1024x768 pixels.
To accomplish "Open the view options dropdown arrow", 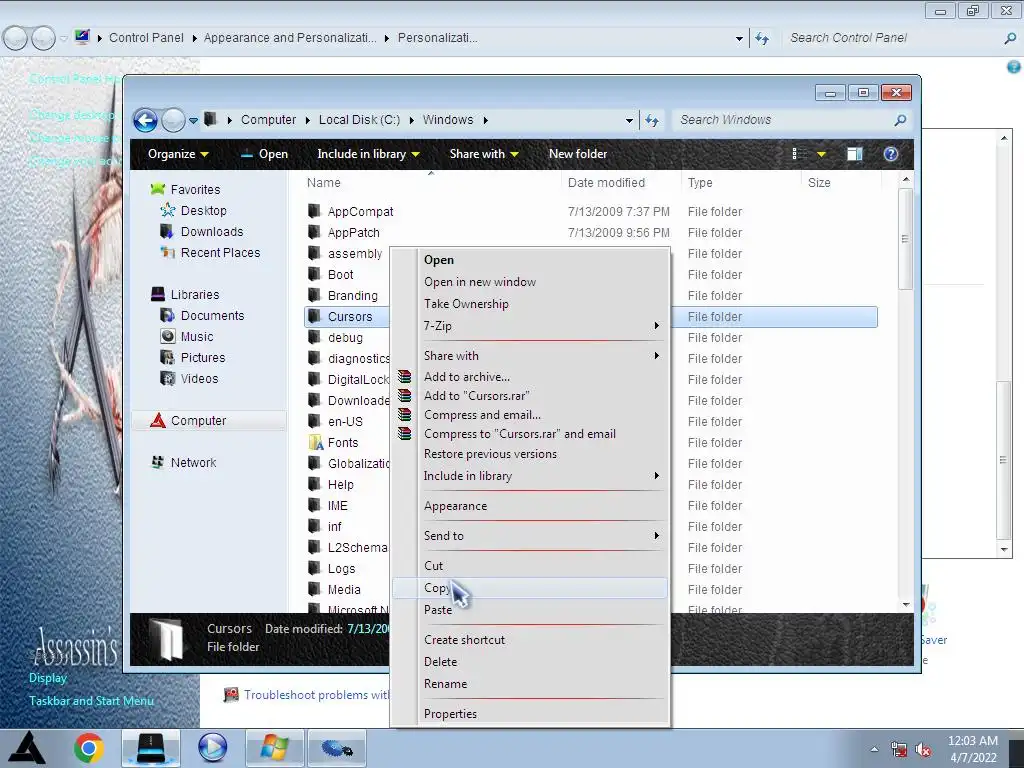I will [822, 154].
